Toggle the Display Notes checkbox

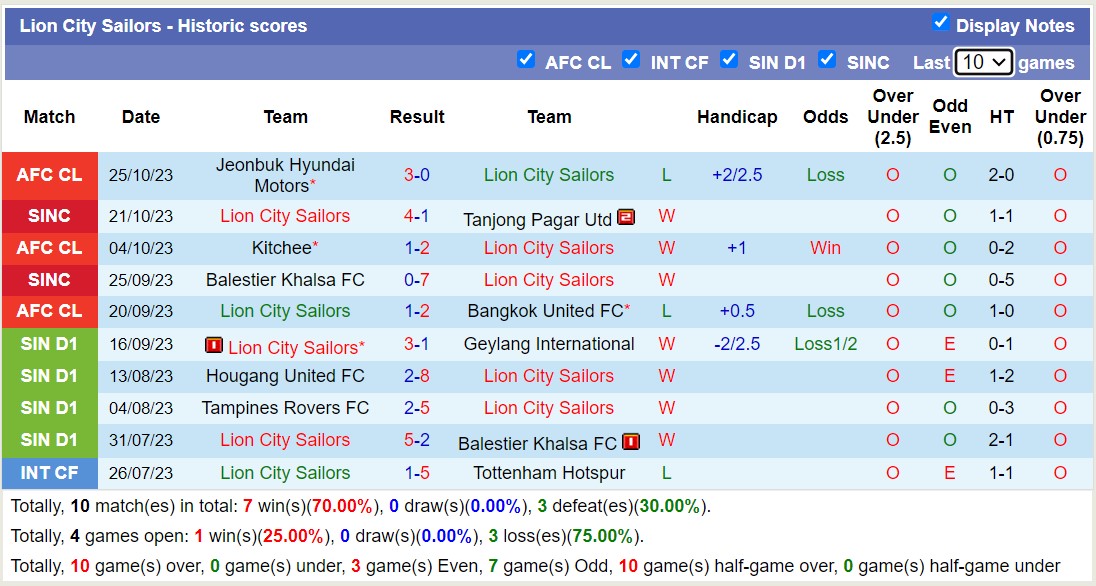point(940,22)
